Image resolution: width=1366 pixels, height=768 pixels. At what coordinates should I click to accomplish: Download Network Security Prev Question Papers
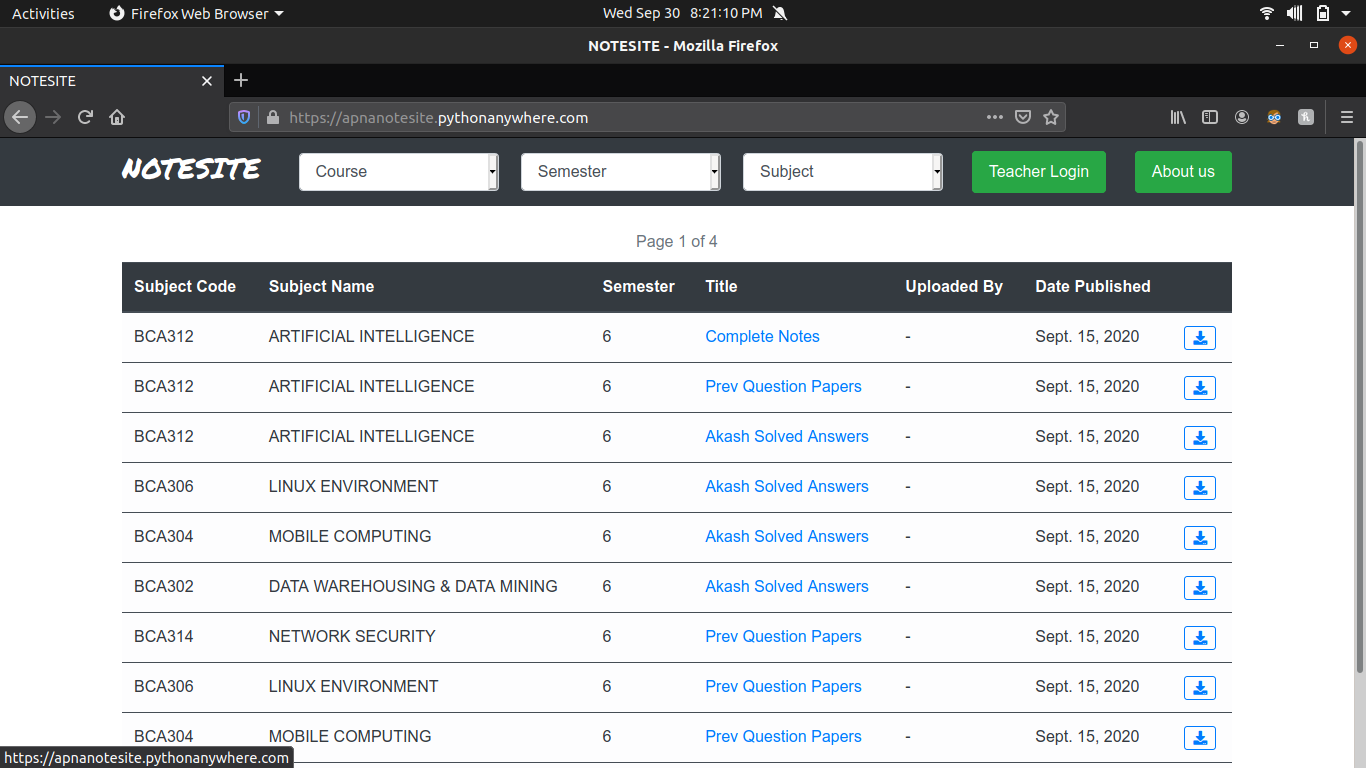1200,638
